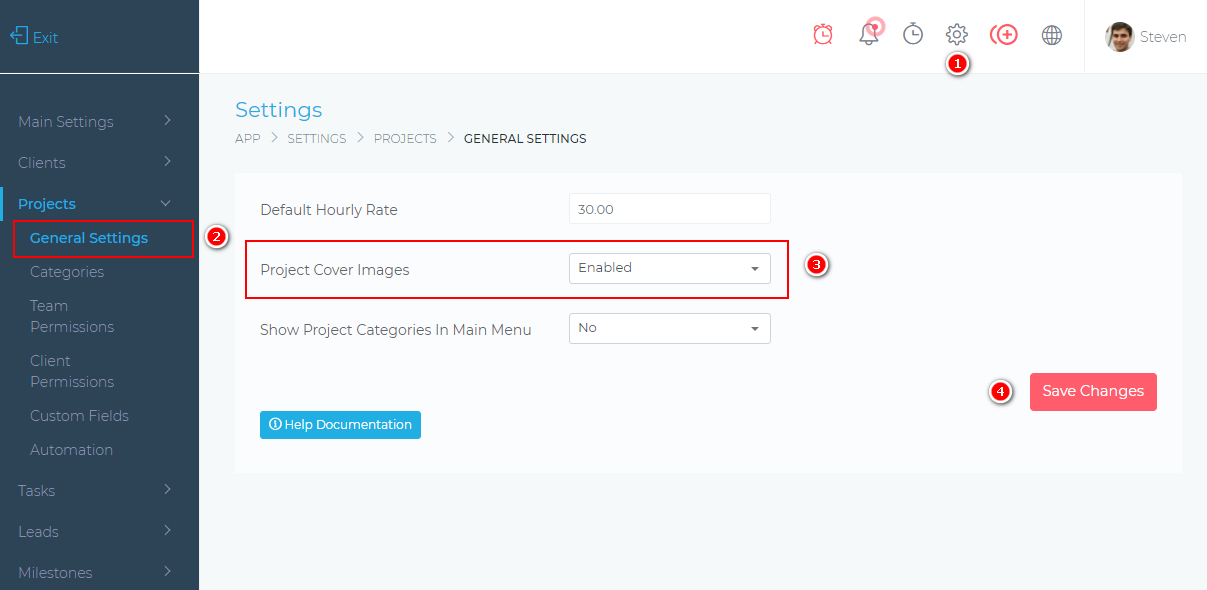Open the notifications bell icon
1207x590 pixels.
[x=869, y=35]
